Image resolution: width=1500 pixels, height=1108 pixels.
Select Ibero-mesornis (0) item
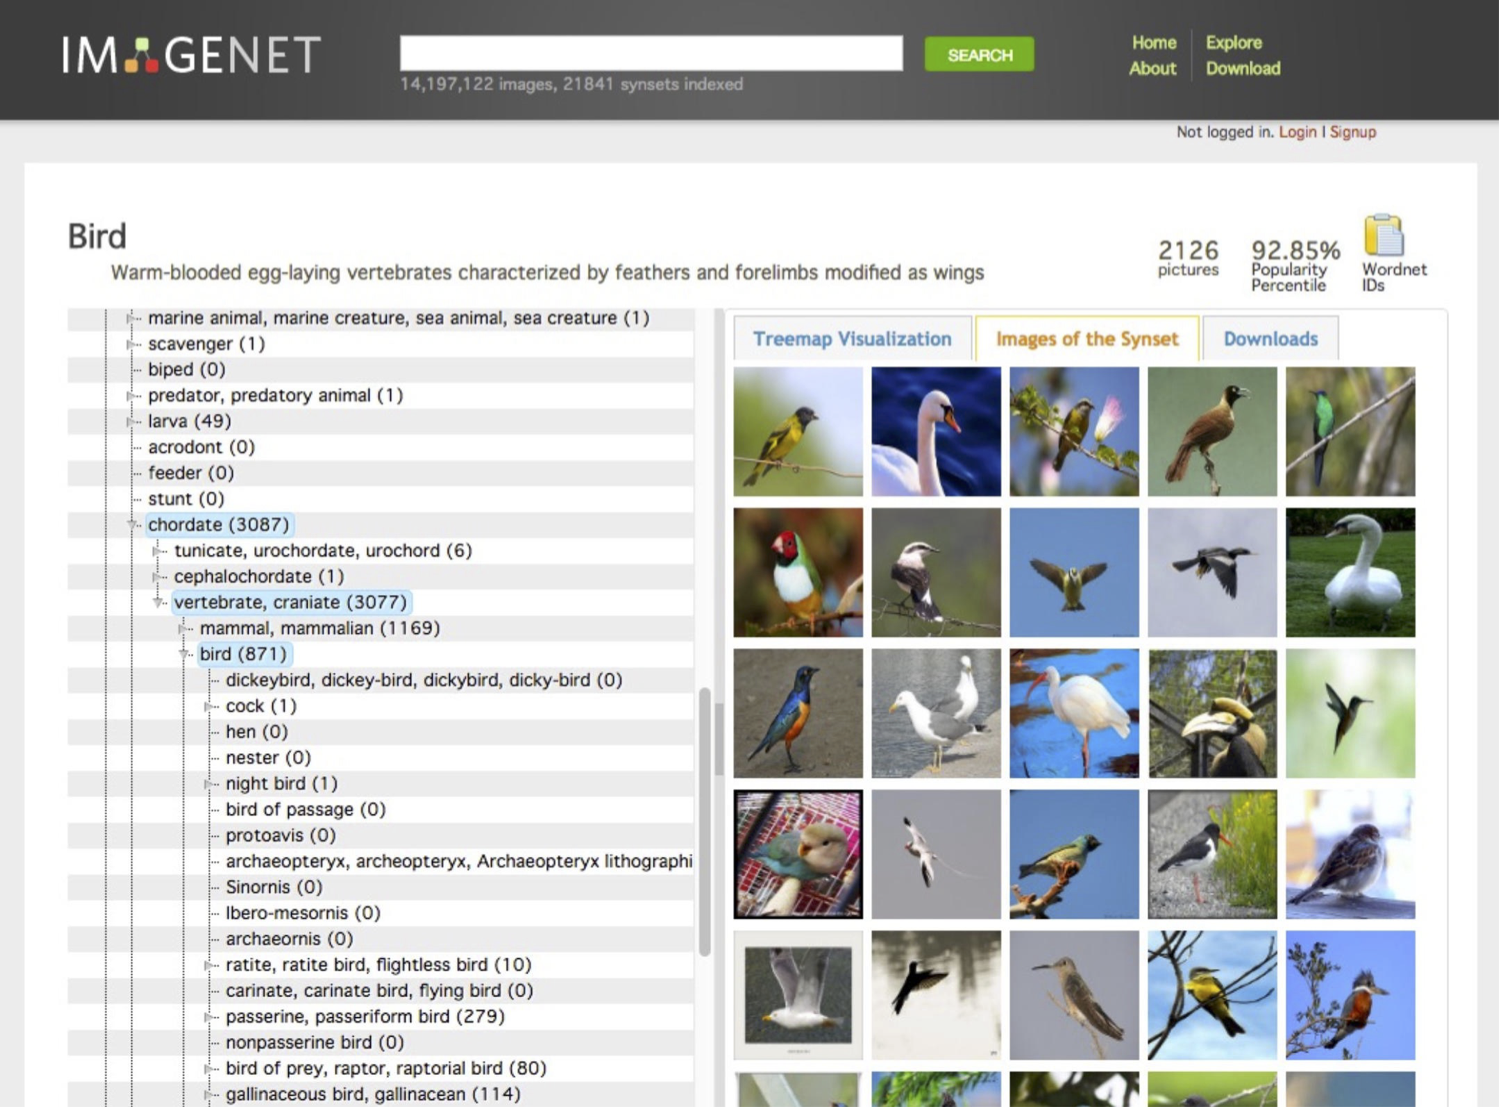coord(303,914)
